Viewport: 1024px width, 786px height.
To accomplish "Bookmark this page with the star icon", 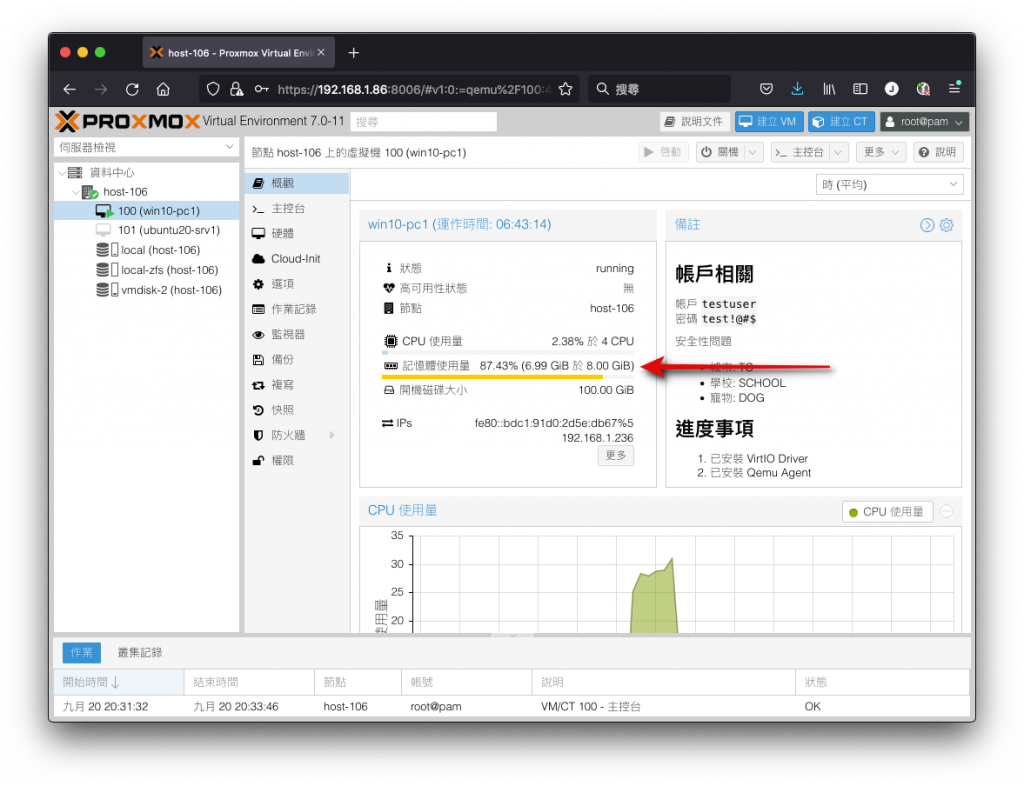I will pos(566,89).
